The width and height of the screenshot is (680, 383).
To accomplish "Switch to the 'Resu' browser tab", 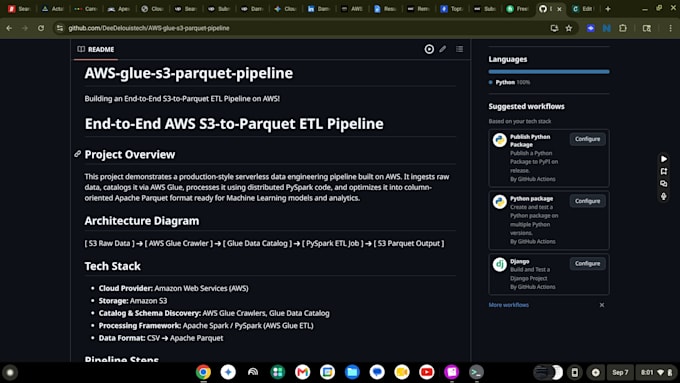I will coord(385,9).
